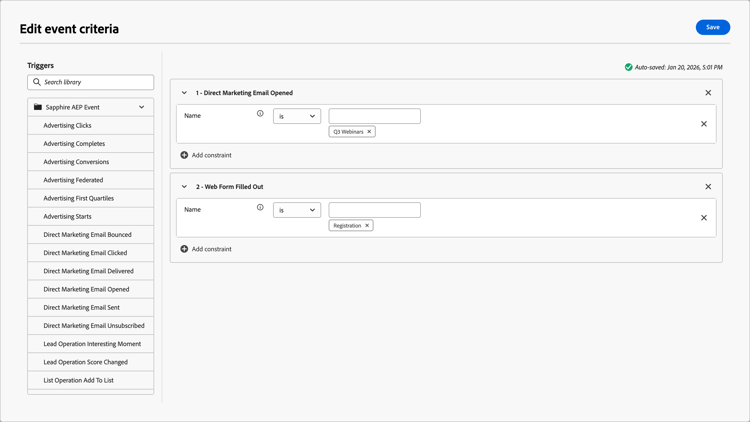
Task: Select Lead Operation Score Changed trigger
Action: point(86,362)
